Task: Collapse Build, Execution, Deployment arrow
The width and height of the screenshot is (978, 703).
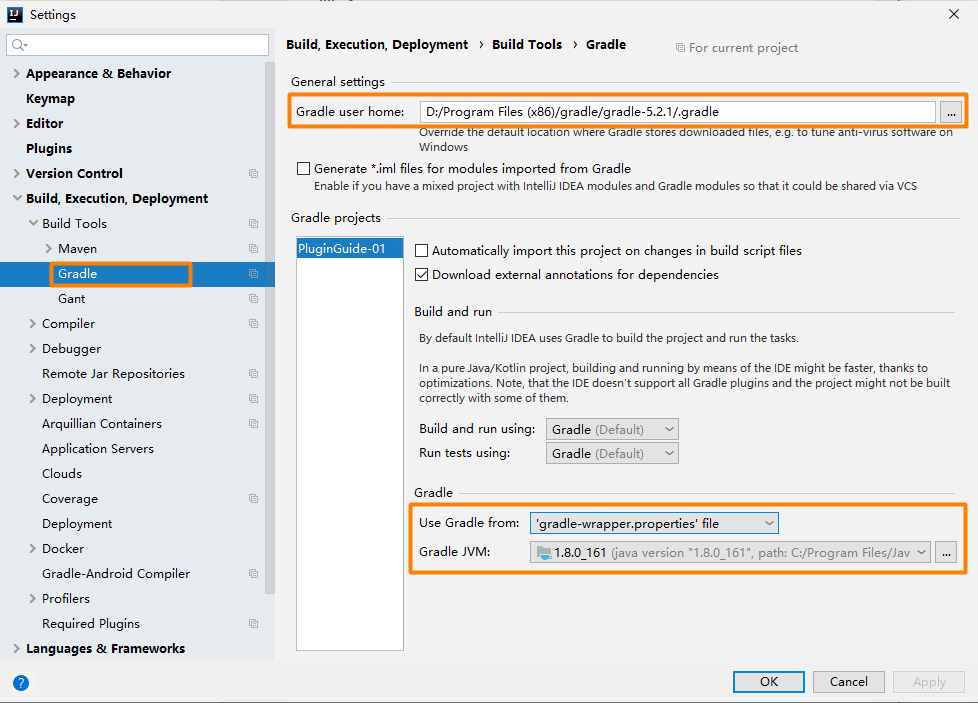Action: [17, 198]
